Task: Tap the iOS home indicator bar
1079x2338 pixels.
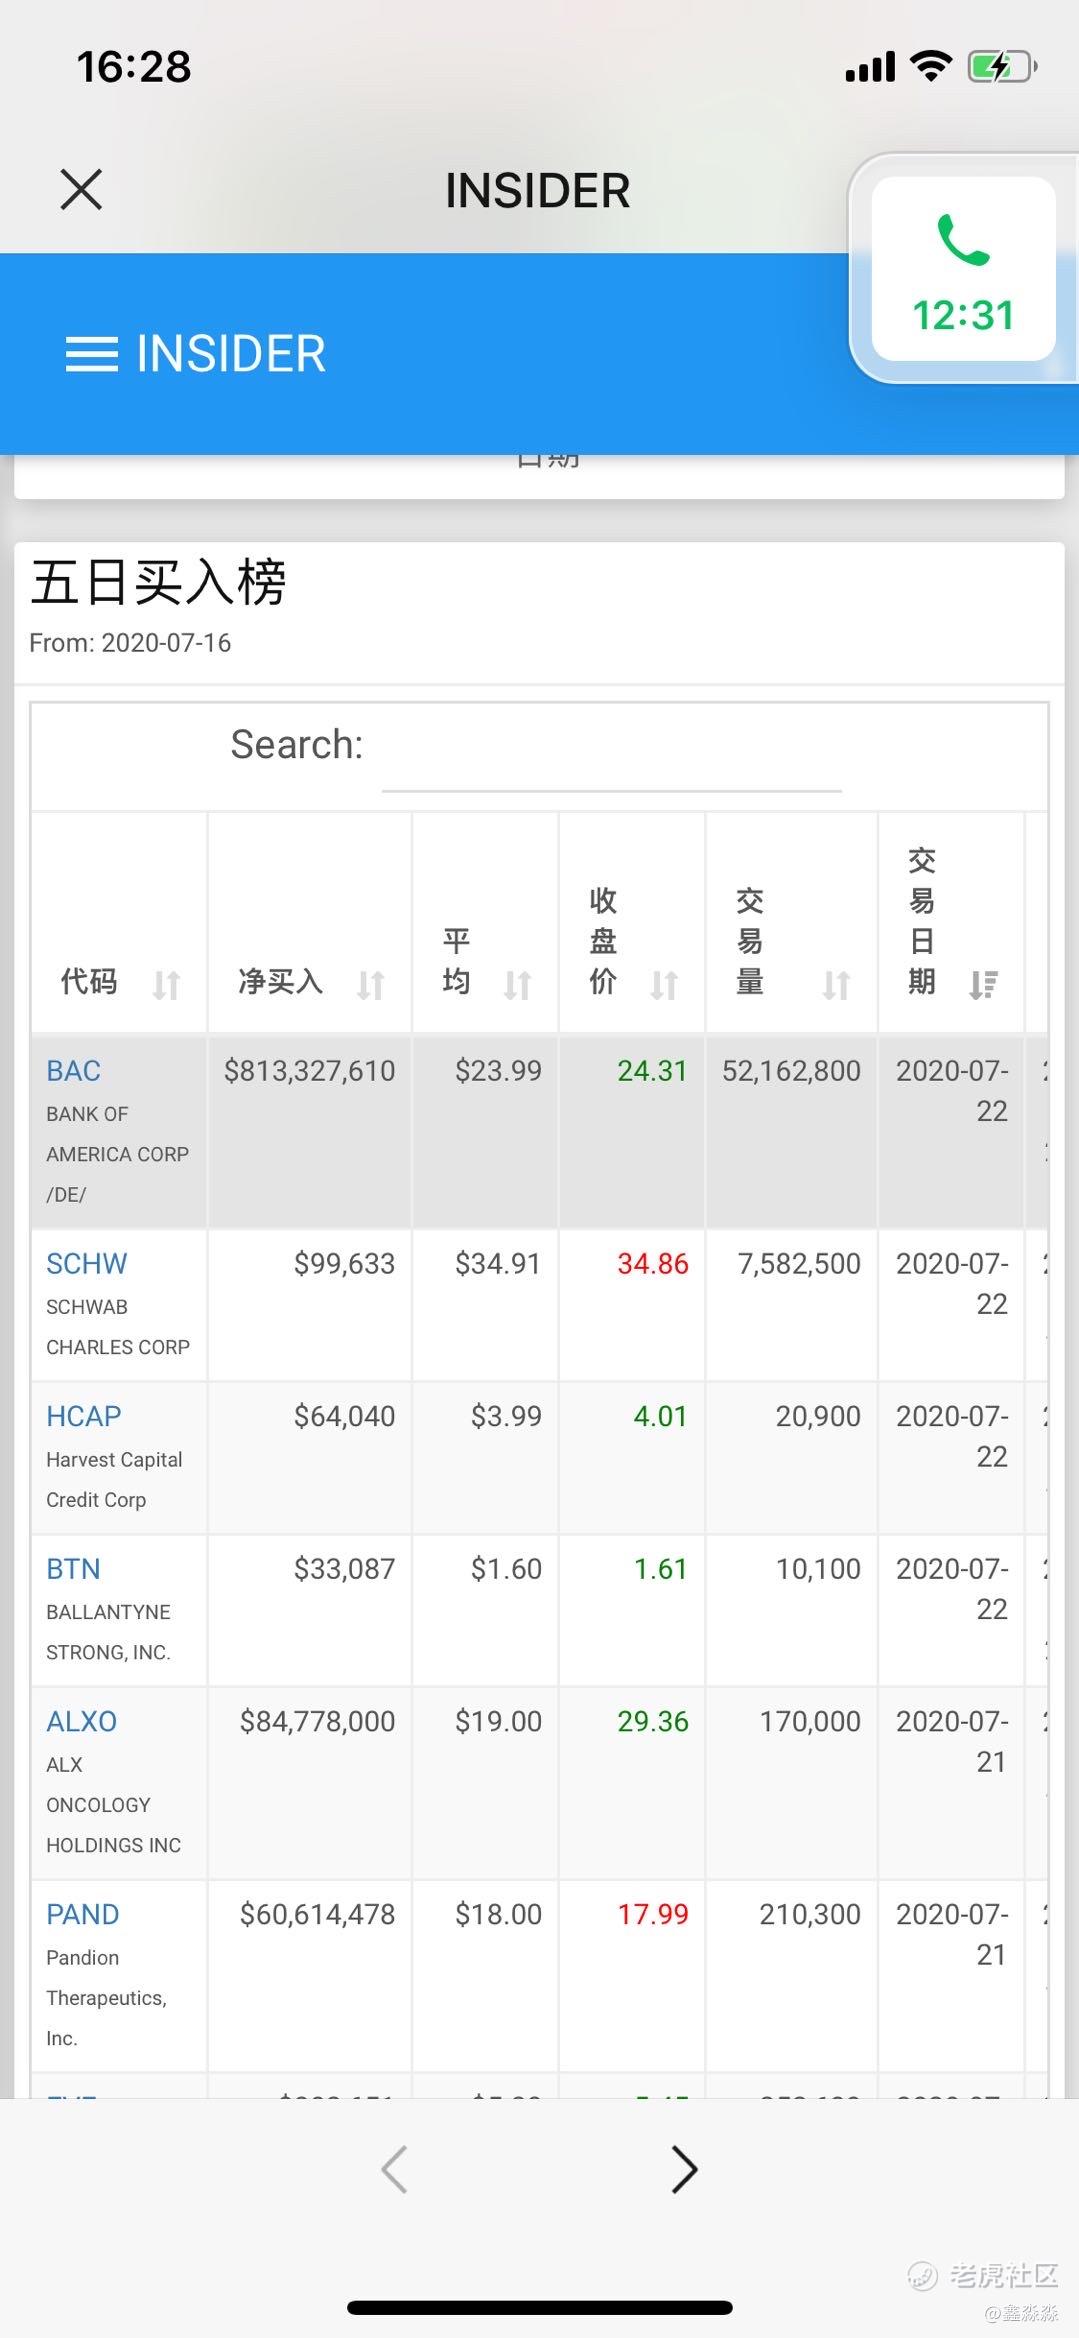Action: pyautogui.click(x=540, y=2308)
